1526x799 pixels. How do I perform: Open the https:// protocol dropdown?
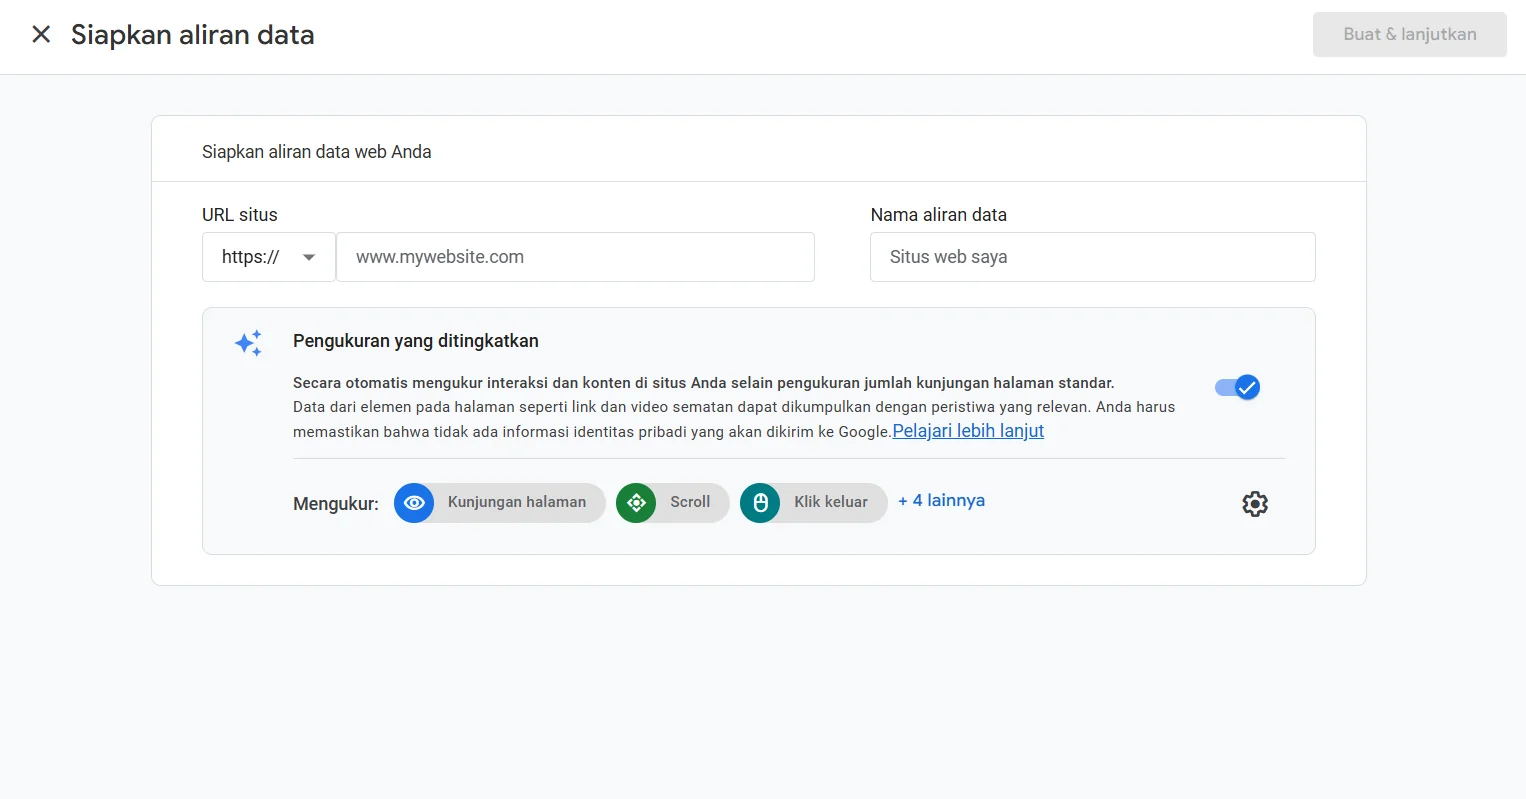click(269, 257)
